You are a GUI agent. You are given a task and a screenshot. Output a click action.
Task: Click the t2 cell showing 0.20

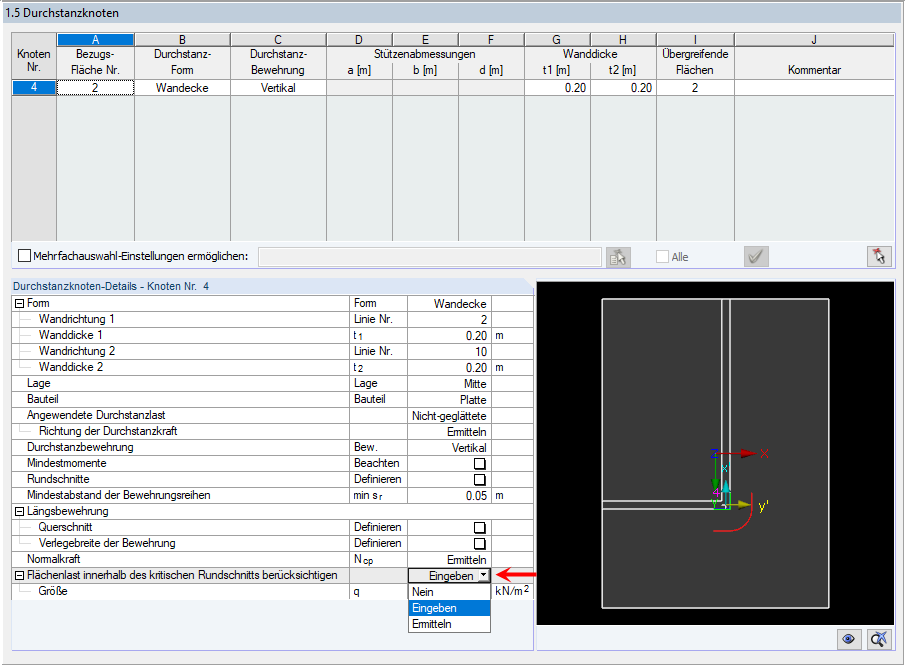pos(623,88)
